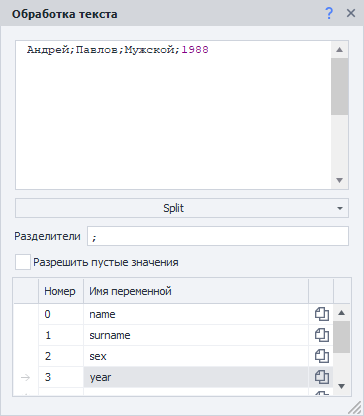Click the Разделители input field

[x=218, y=236]
